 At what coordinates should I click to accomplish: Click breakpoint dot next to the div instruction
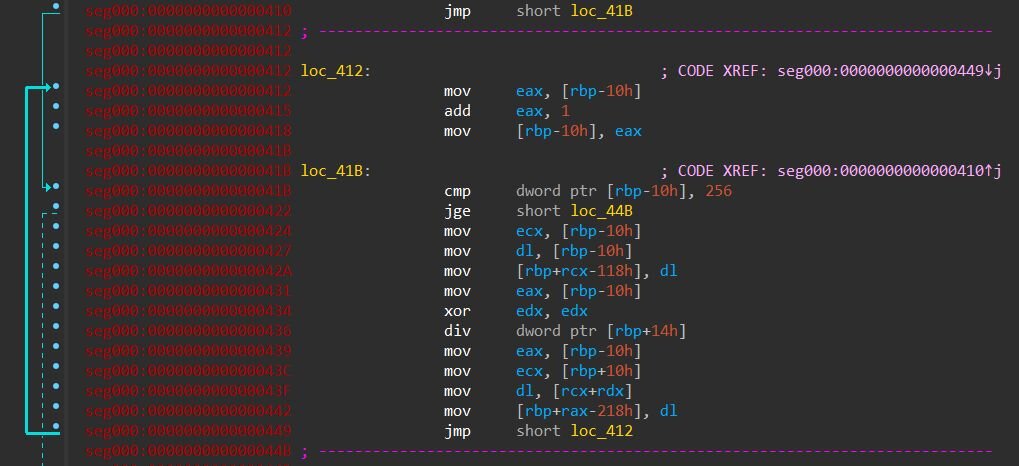coord(56,331)
